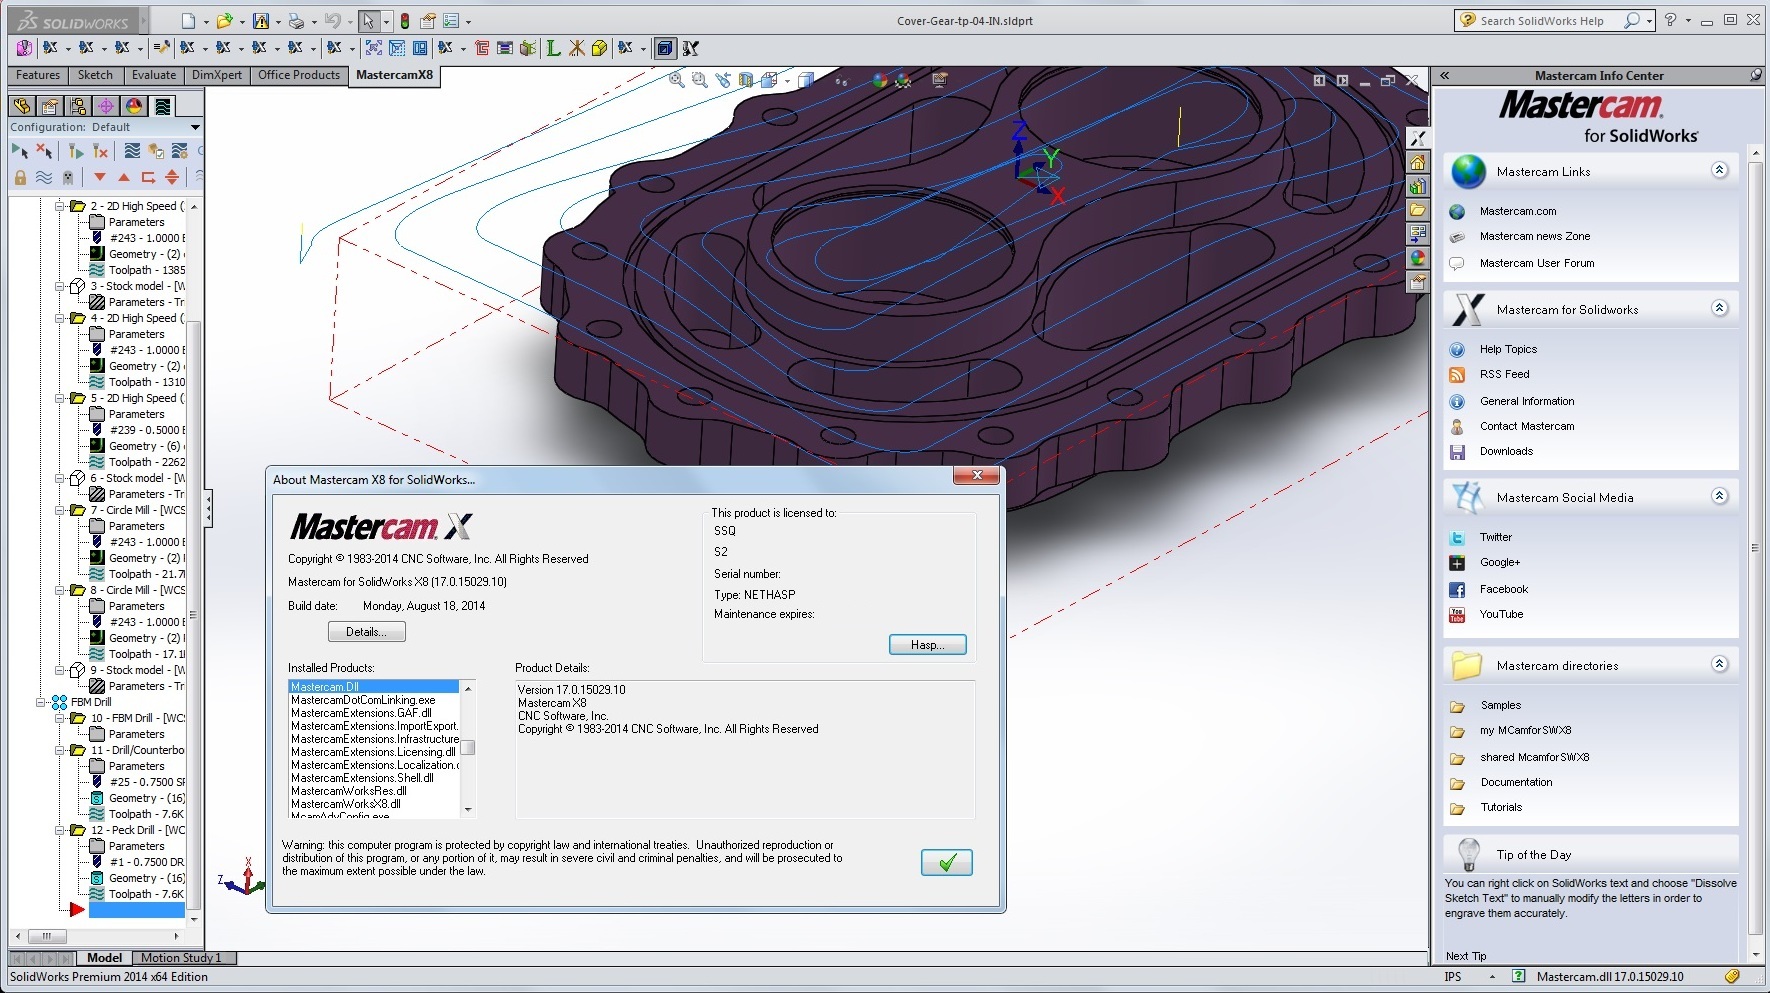Open File Explorer folder task pane tab
Viewport: 1770px width, 993px height.
click(x=1417, y=210)
